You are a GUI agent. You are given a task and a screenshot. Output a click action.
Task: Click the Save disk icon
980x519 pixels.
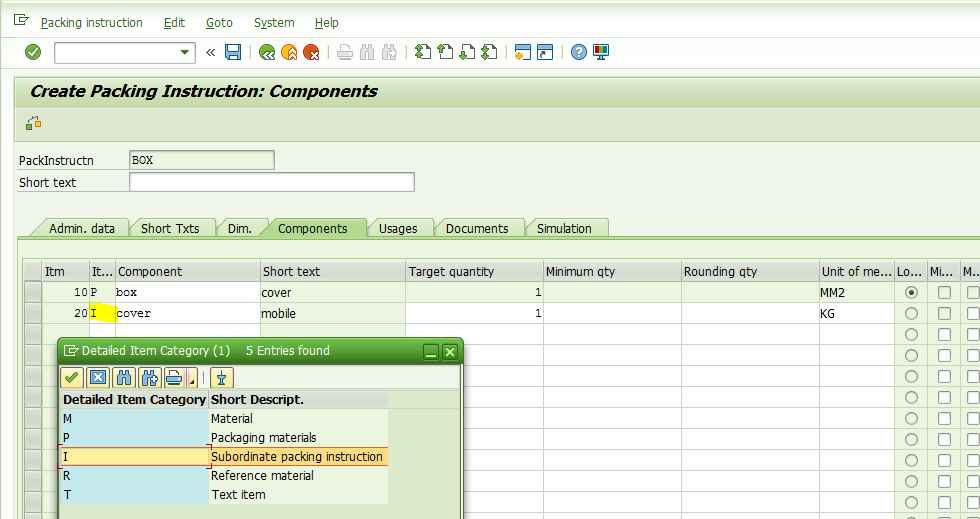(233, 53)
